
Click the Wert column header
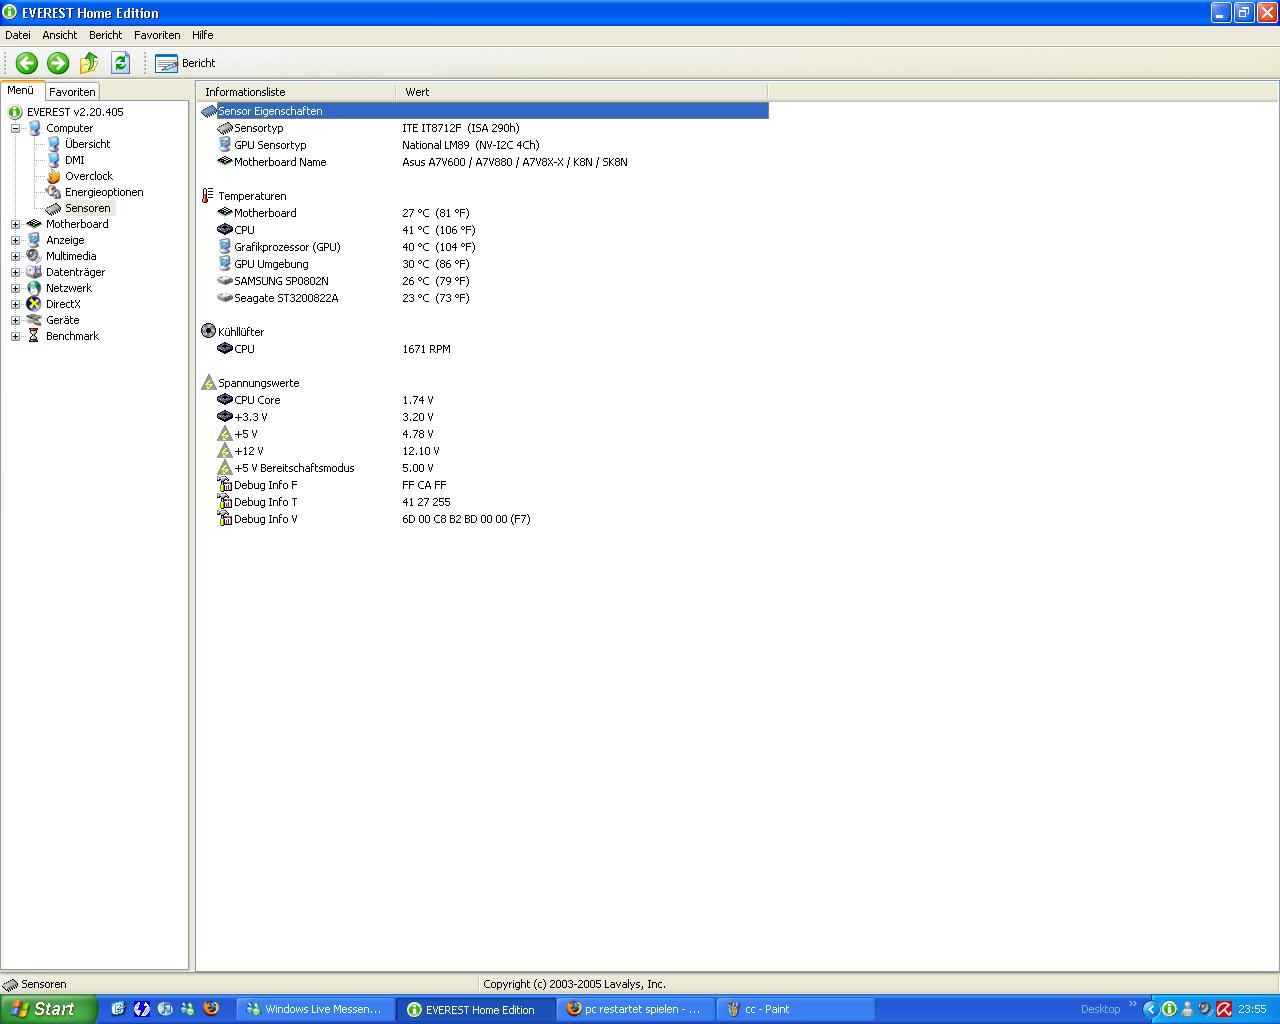click(x=582, y=92)
